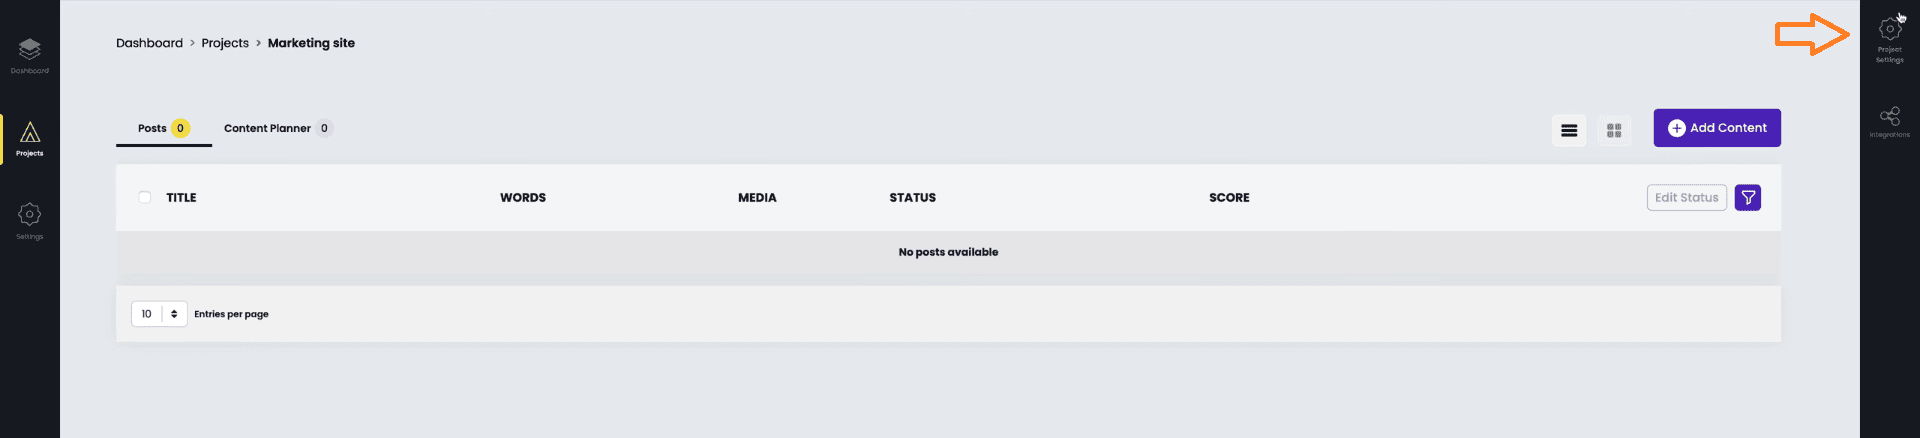Open Dashboard from the left sidebar

30,56
